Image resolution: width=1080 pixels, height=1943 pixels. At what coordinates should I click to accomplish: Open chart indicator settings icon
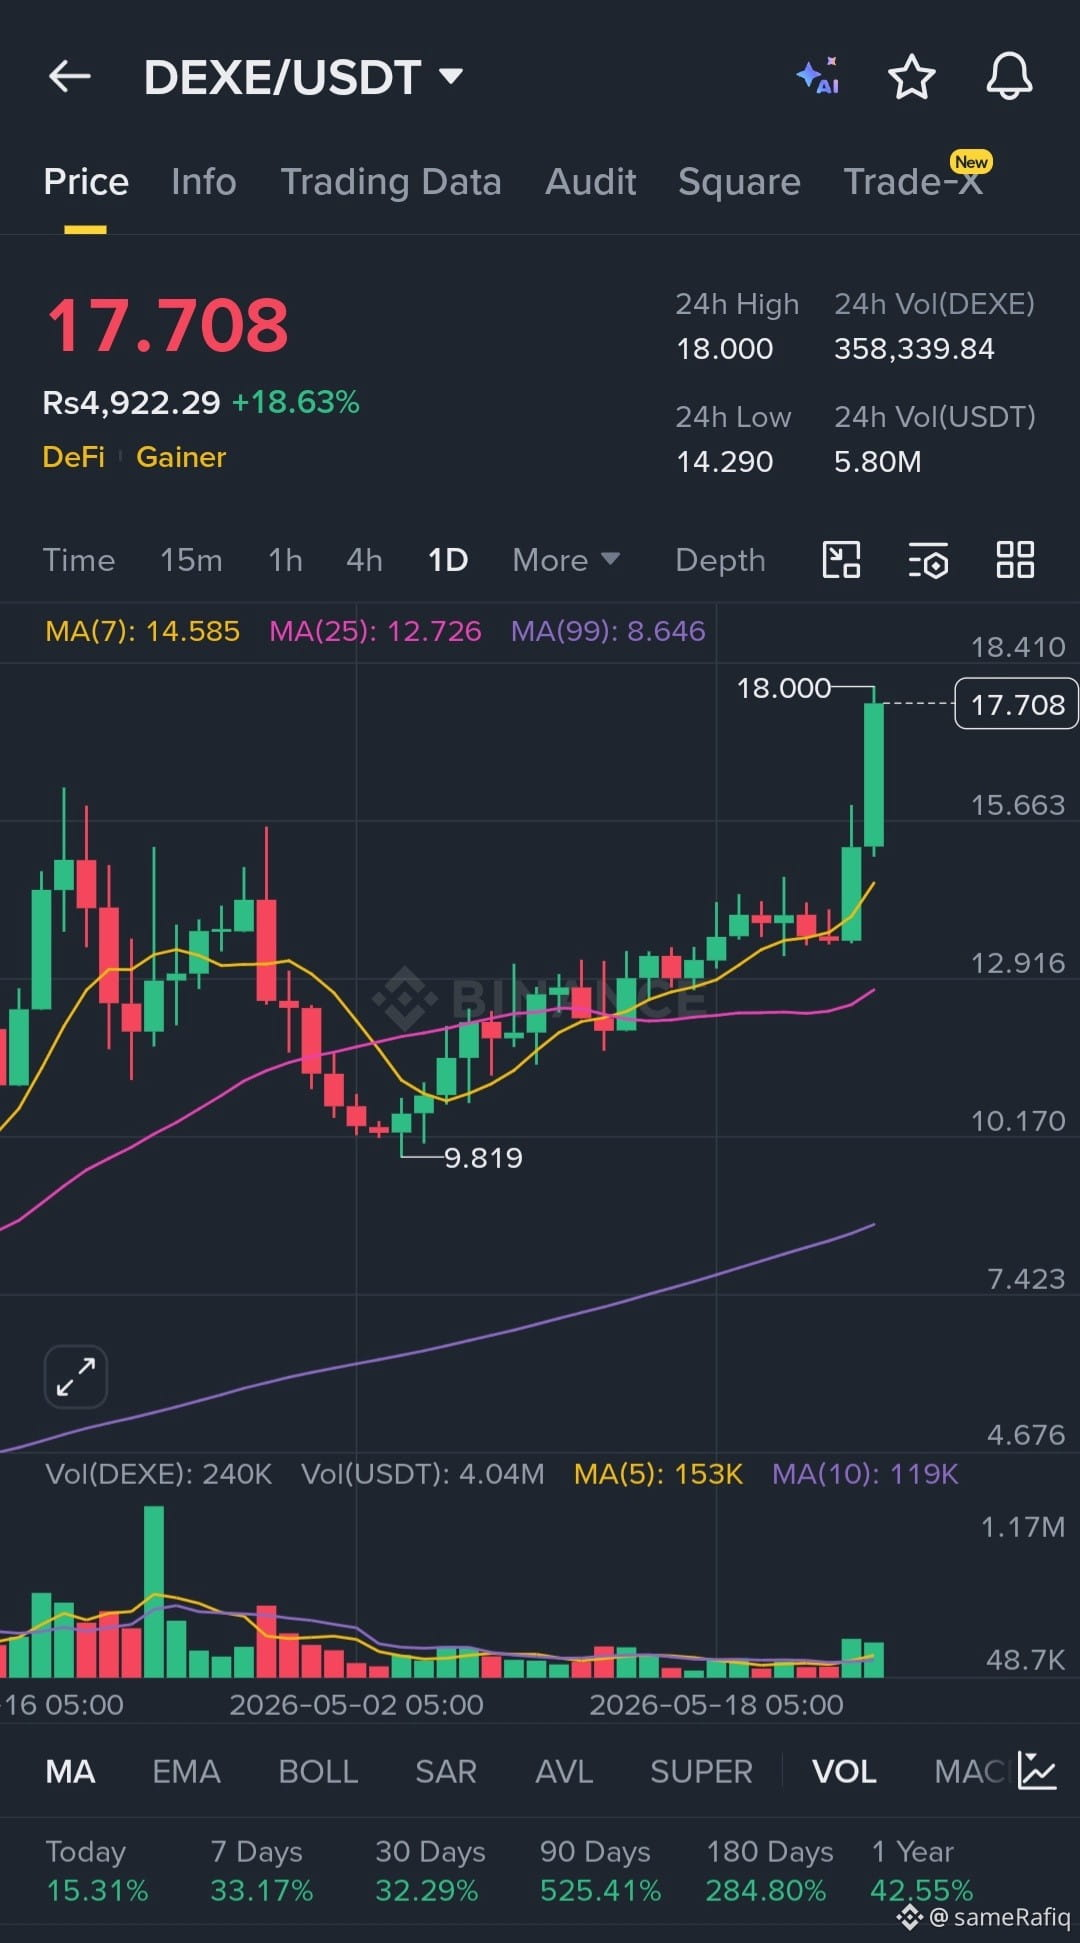[x=928, y=561]
